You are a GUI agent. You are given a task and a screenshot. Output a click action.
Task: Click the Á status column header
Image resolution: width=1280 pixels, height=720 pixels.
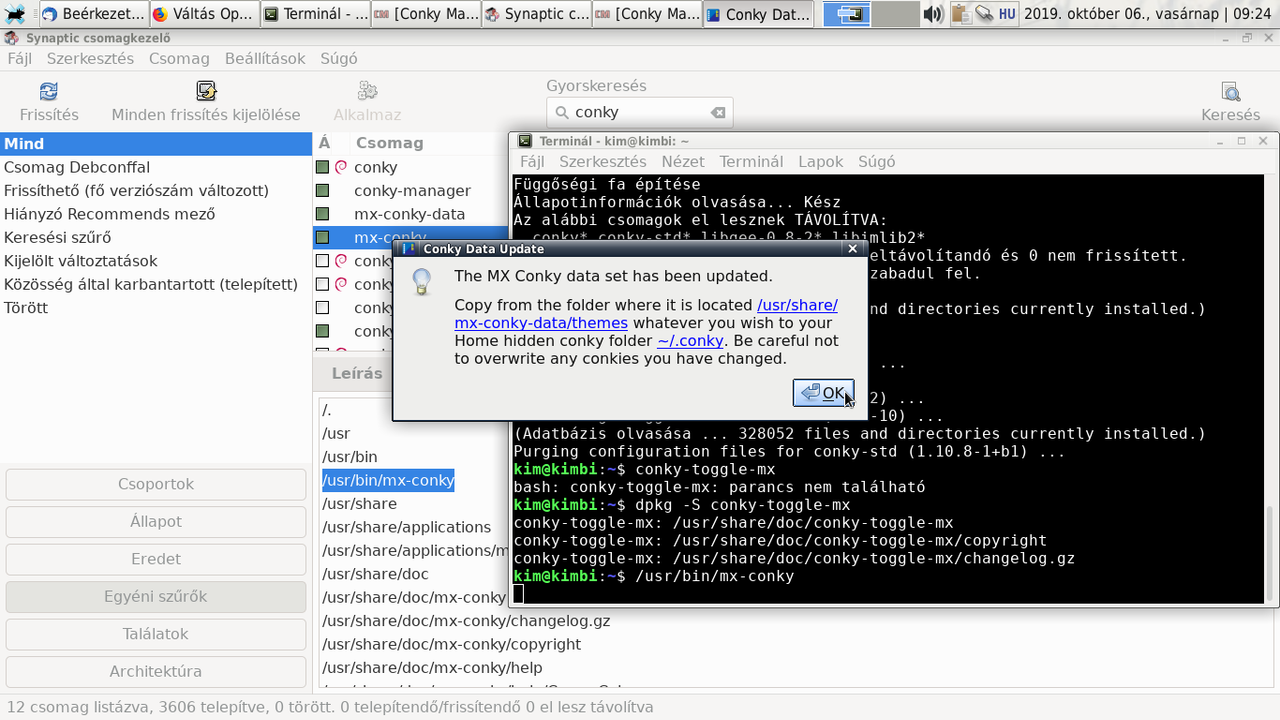pos(324,143)
